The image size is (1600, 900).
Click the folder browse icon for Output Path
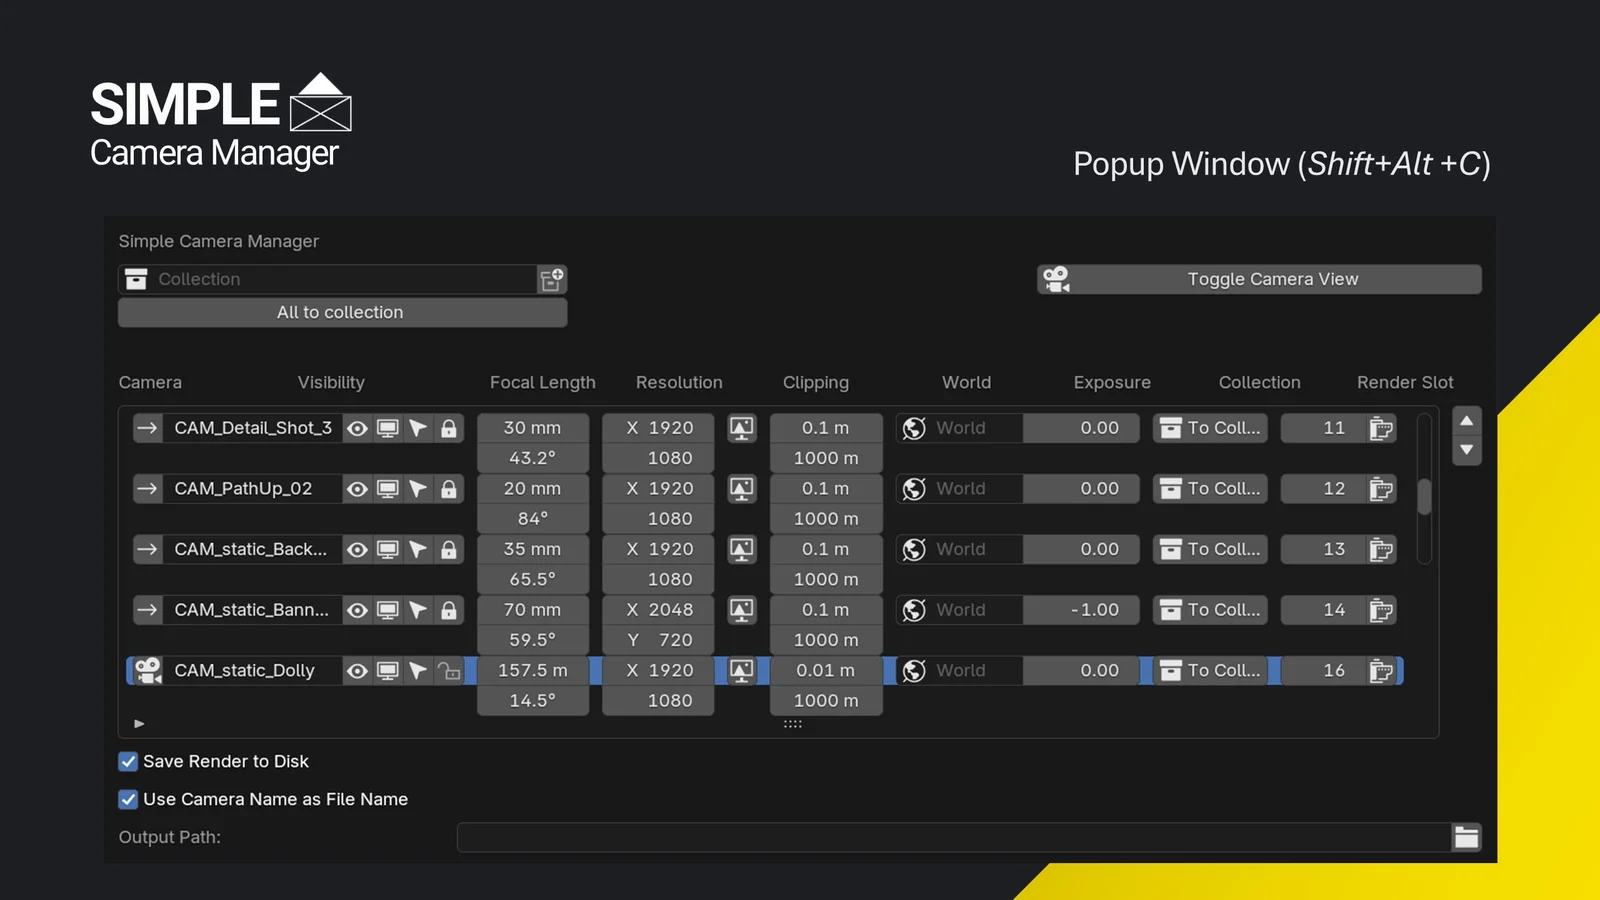click(1466, 837)
